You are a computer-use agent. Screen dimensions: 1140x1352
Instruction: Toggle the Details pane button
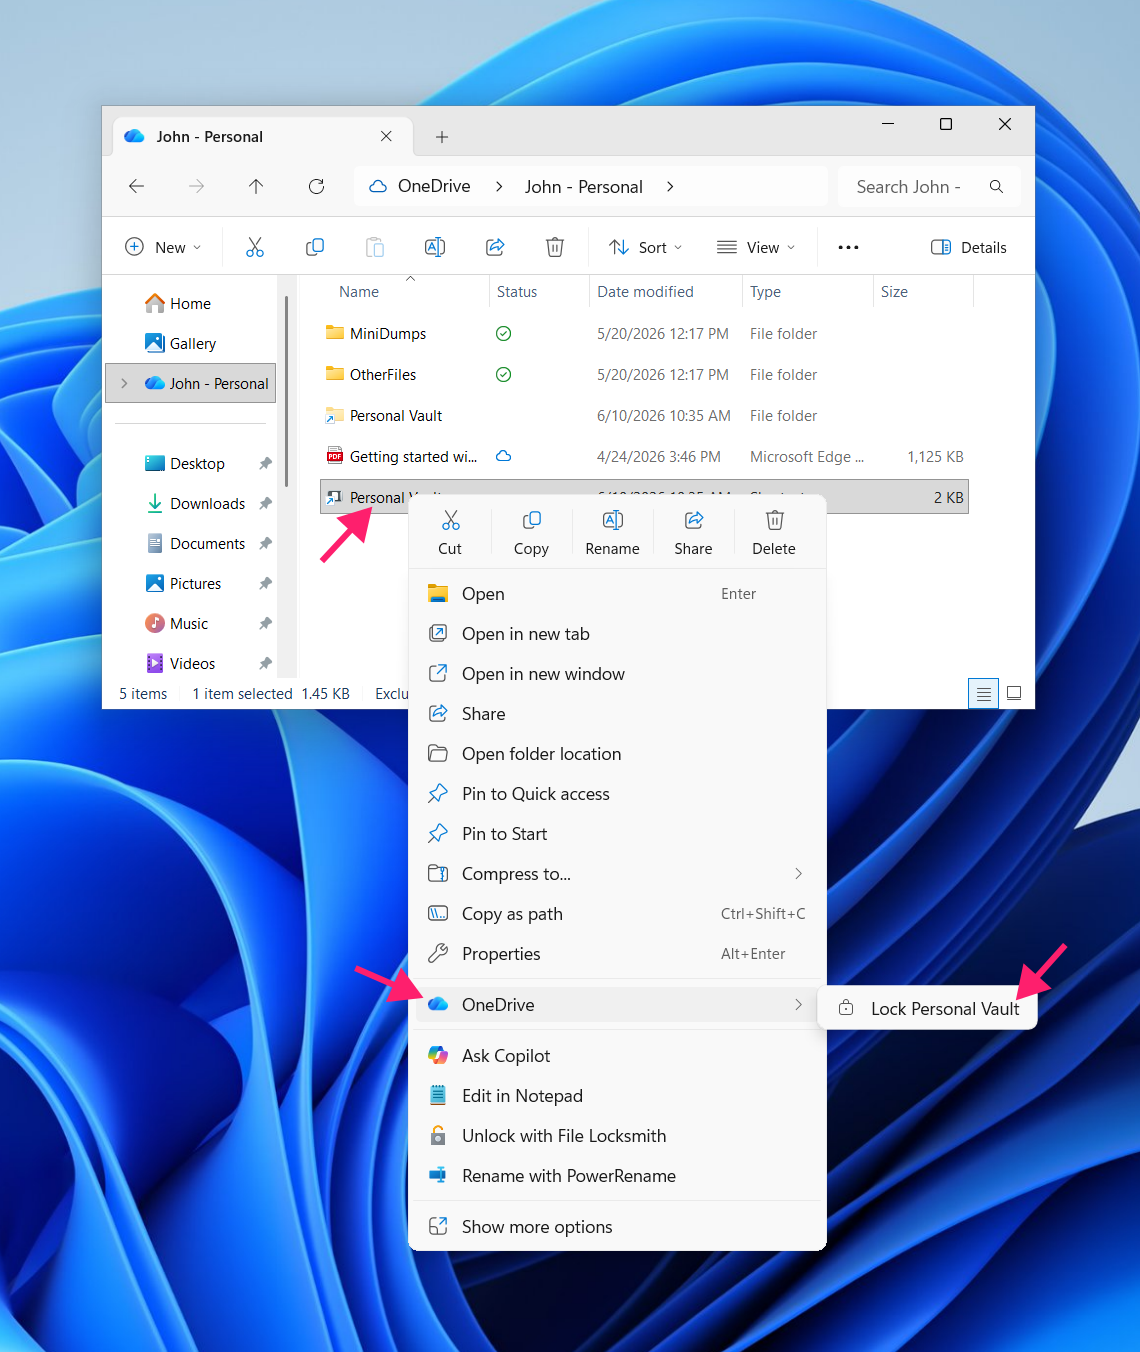[x=969, y=247]
